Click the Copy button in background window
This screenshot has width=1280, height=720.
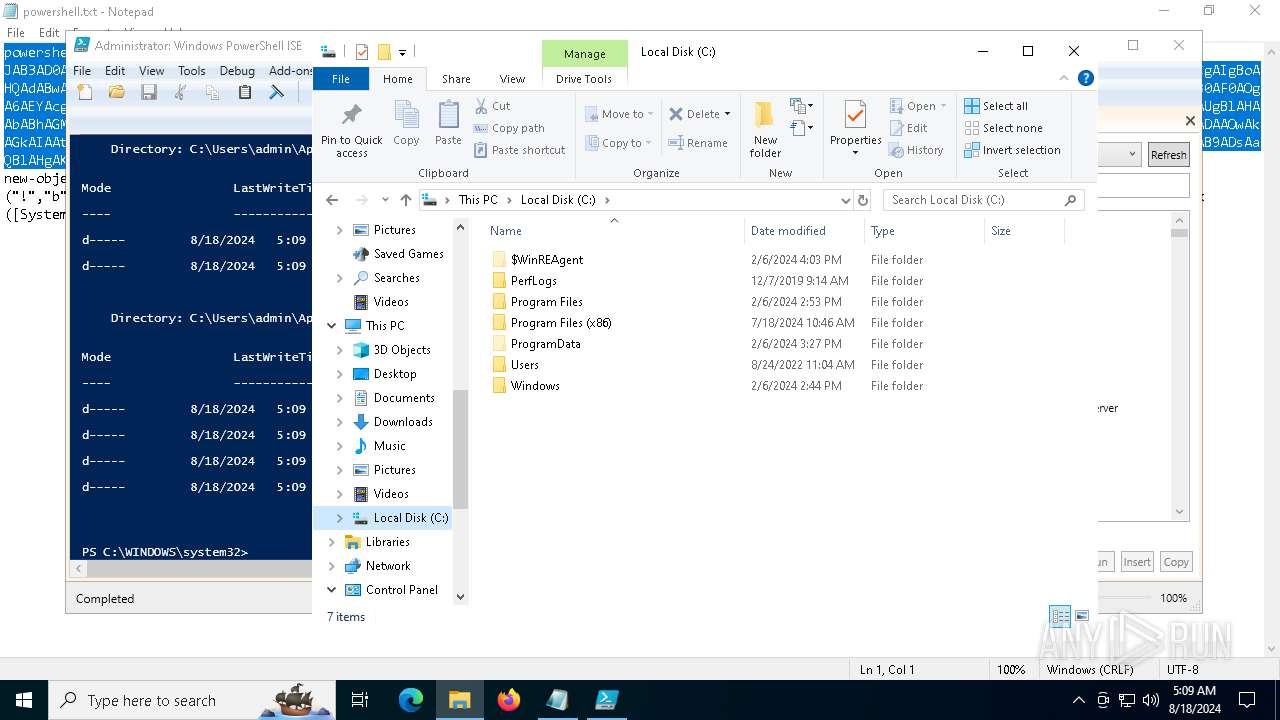click(1176, 562)
